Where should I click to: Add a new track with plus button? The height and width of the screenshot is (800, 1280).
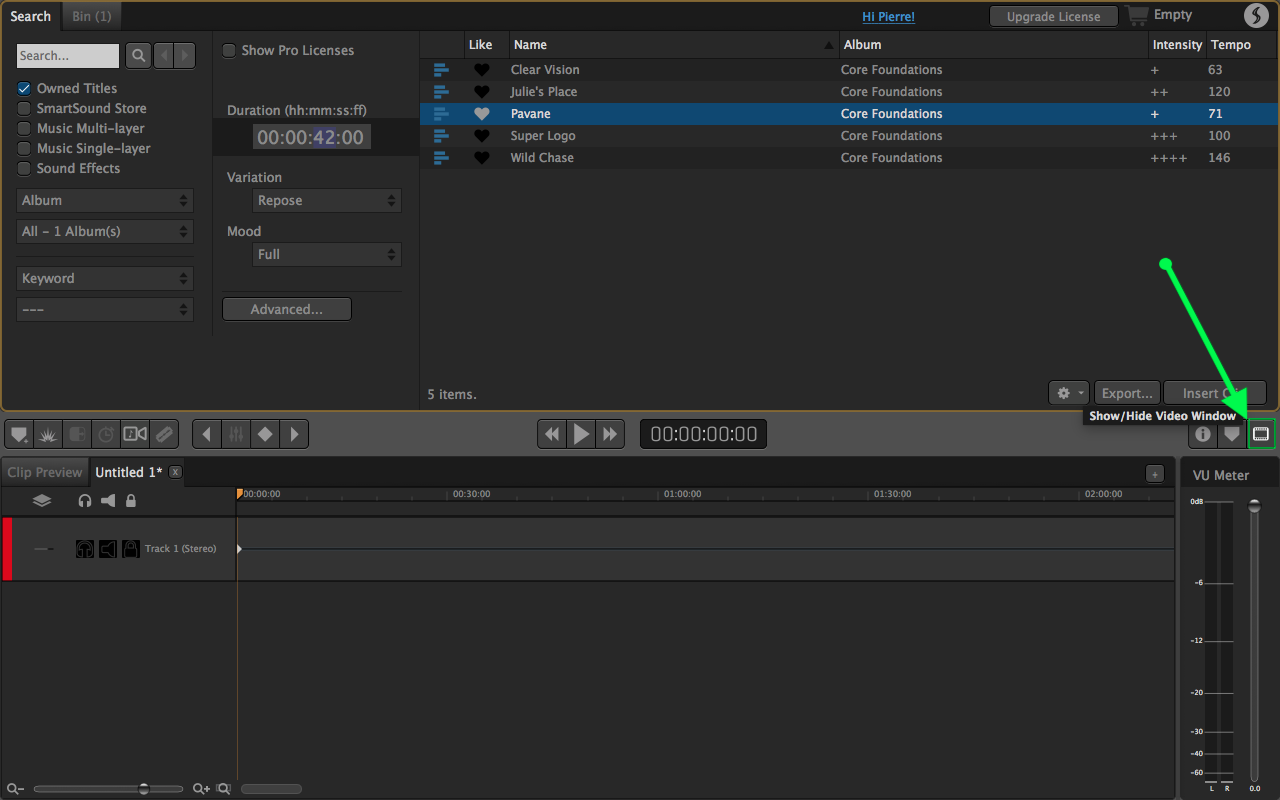pos(1155,474)
